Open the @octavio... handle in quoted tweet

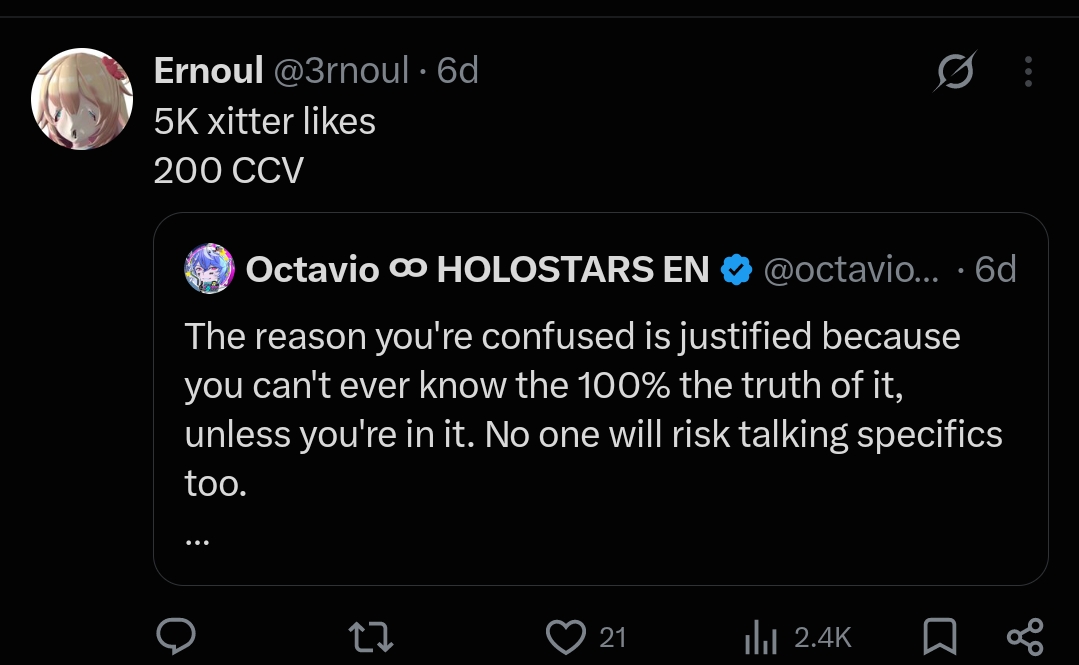click(851, 269)
